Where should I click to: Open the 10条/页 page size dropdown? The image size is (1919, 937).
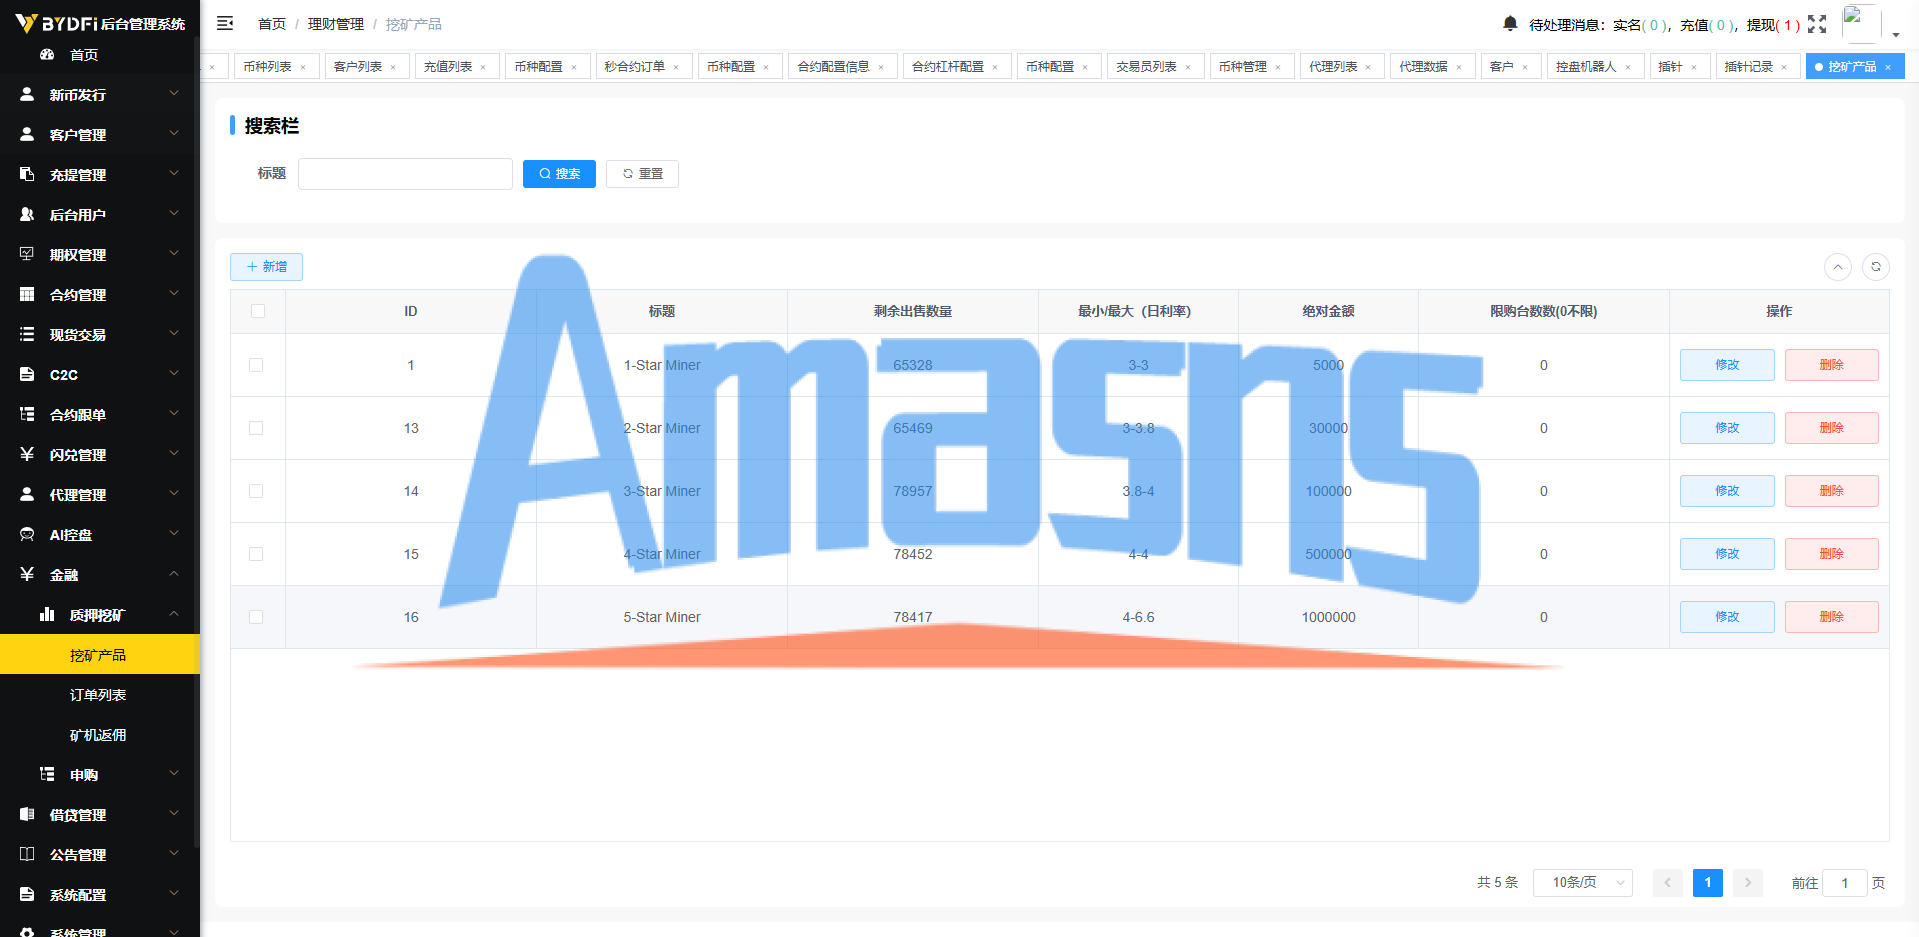(1583, 883)
